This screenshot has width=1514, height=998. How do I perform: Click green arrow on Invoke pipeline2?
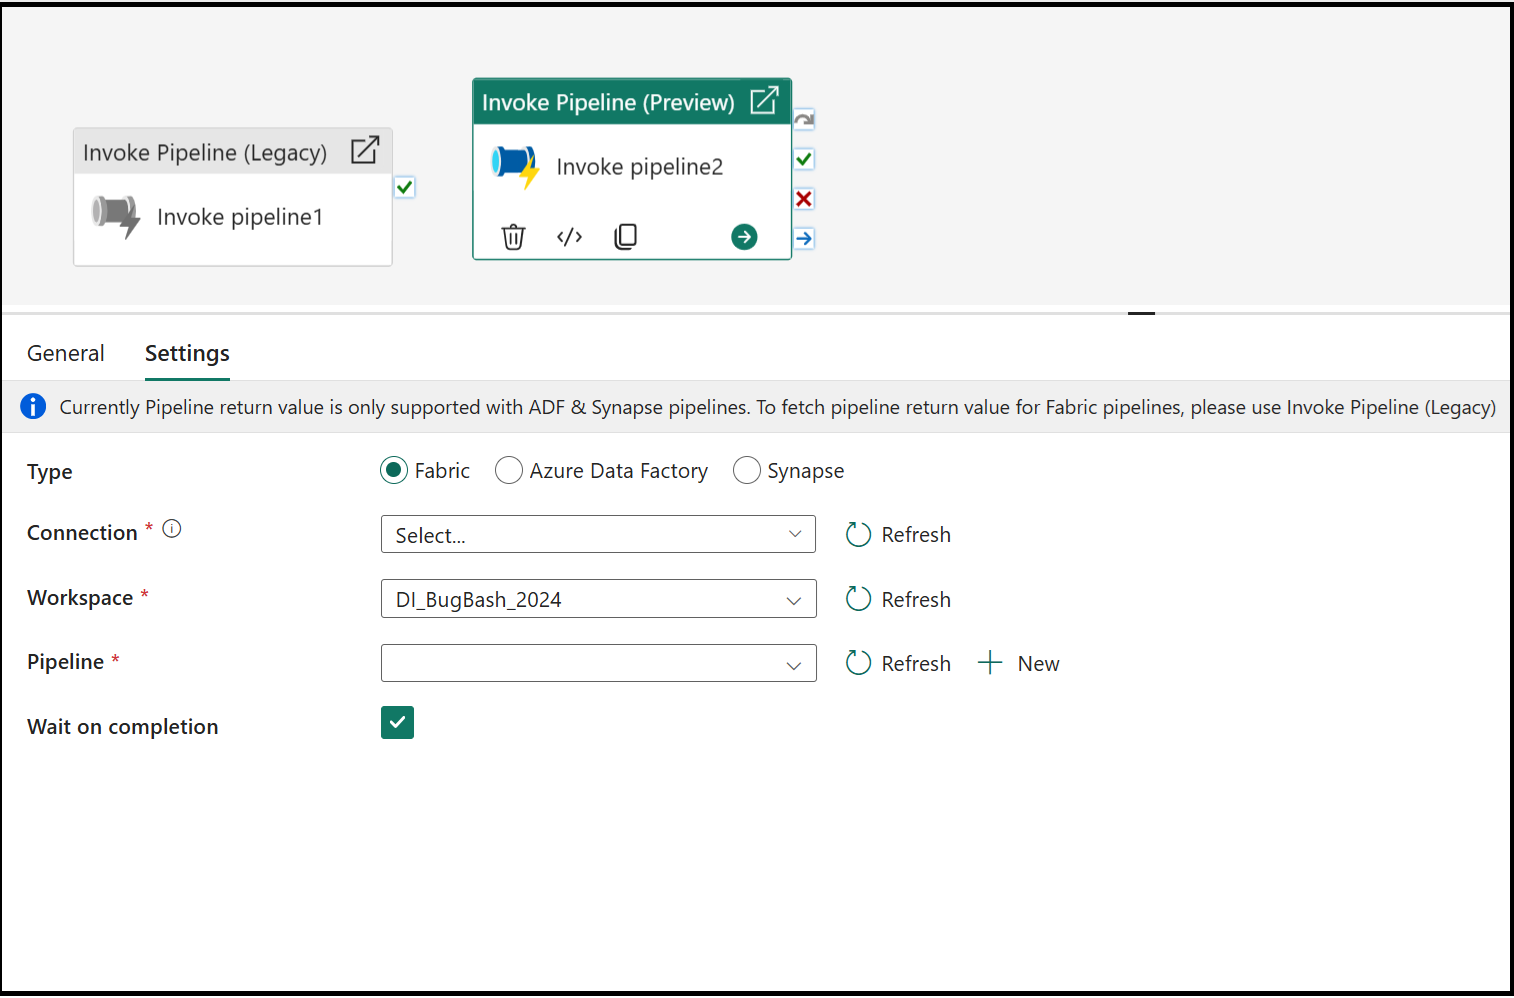point(744,237)
